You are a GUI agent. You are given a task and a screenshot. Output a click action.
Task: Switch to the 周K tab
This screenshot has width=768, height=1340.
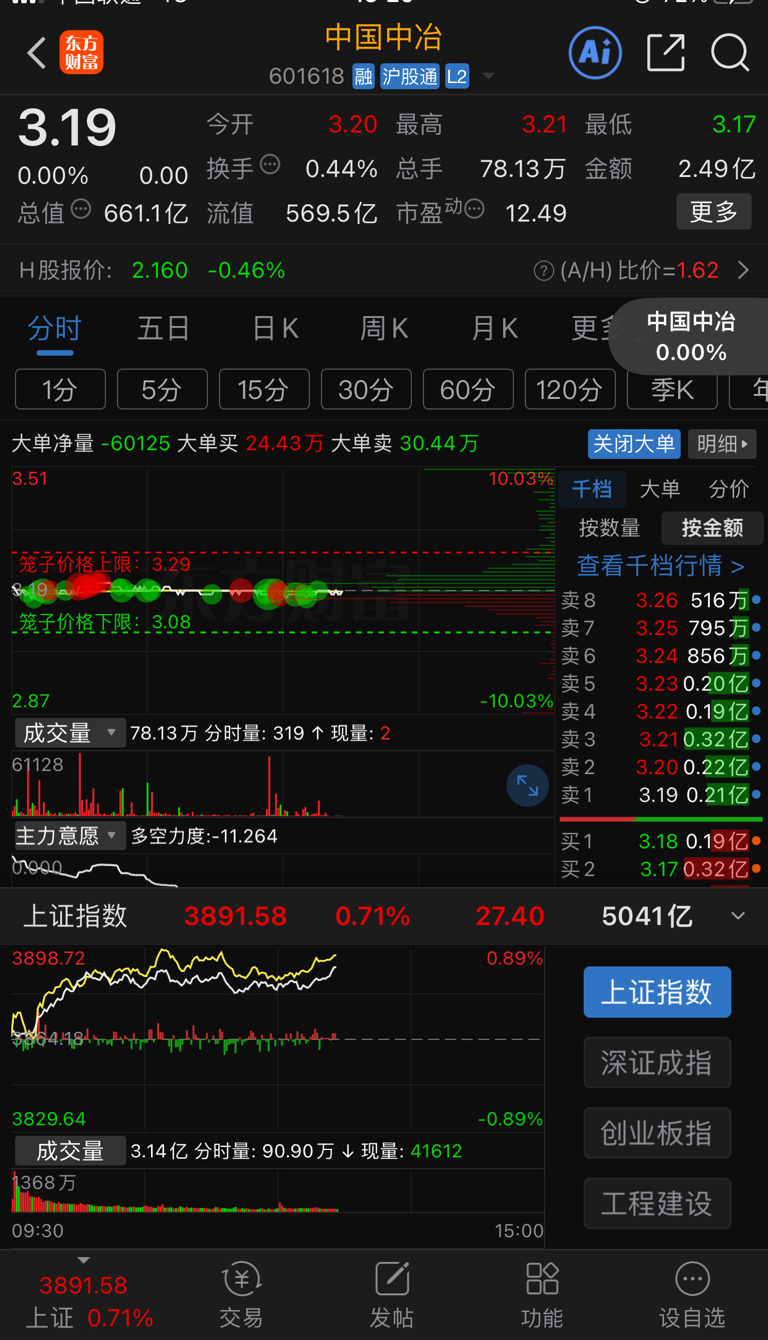pyautogui.click(x=385, y=328)
